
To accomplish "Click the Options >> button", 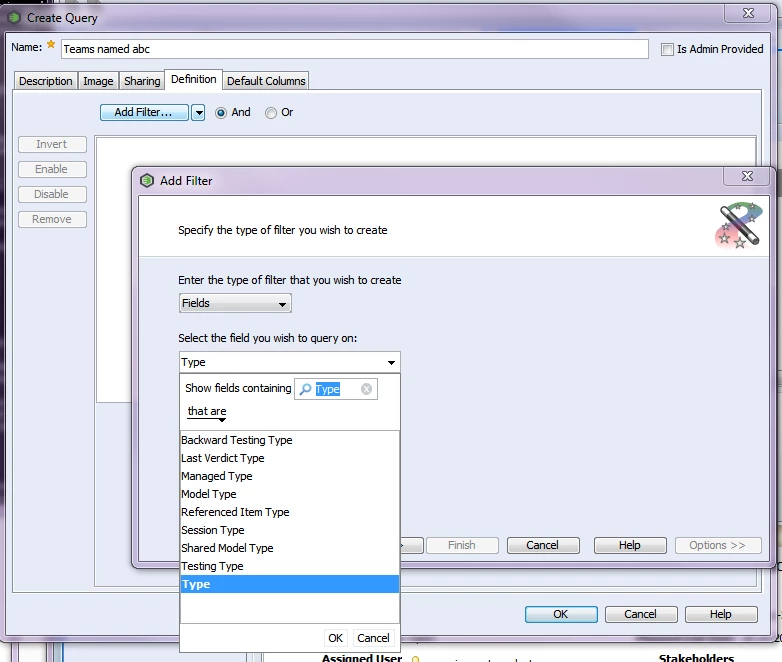I will coord(718,545).
